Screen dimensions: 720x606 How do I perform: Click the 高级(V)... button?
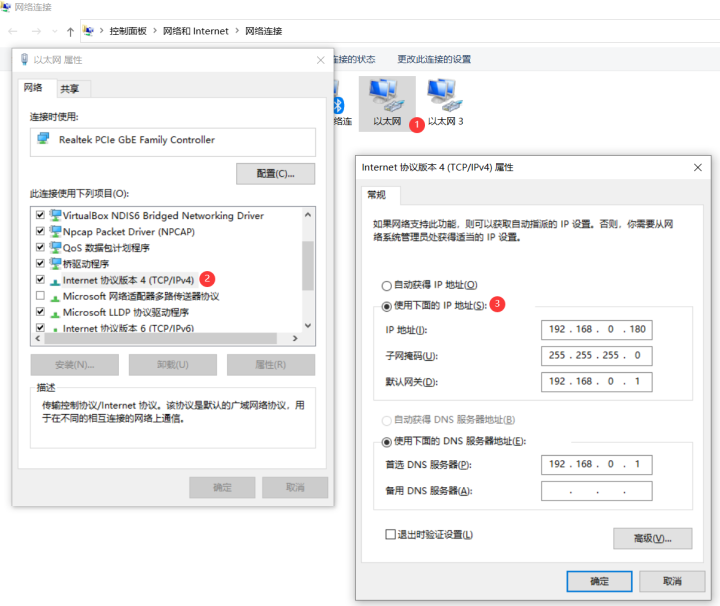[x=652, y=538]
